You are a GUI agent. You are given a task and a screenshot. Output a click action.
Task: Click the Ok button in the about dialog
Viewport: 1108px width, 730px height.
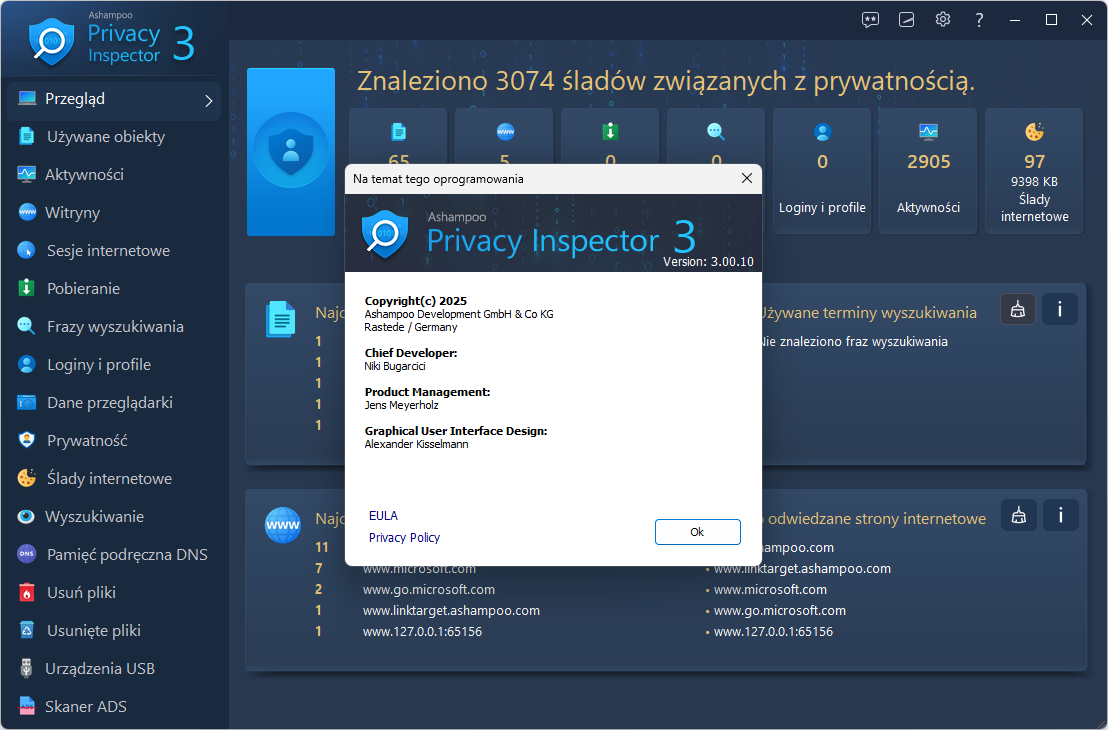click(x=697, y=532)
